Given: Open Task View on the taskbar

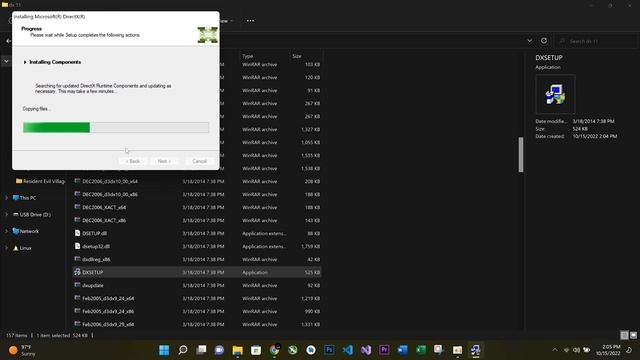Looking at the screenshot, I should coord(201,350).
